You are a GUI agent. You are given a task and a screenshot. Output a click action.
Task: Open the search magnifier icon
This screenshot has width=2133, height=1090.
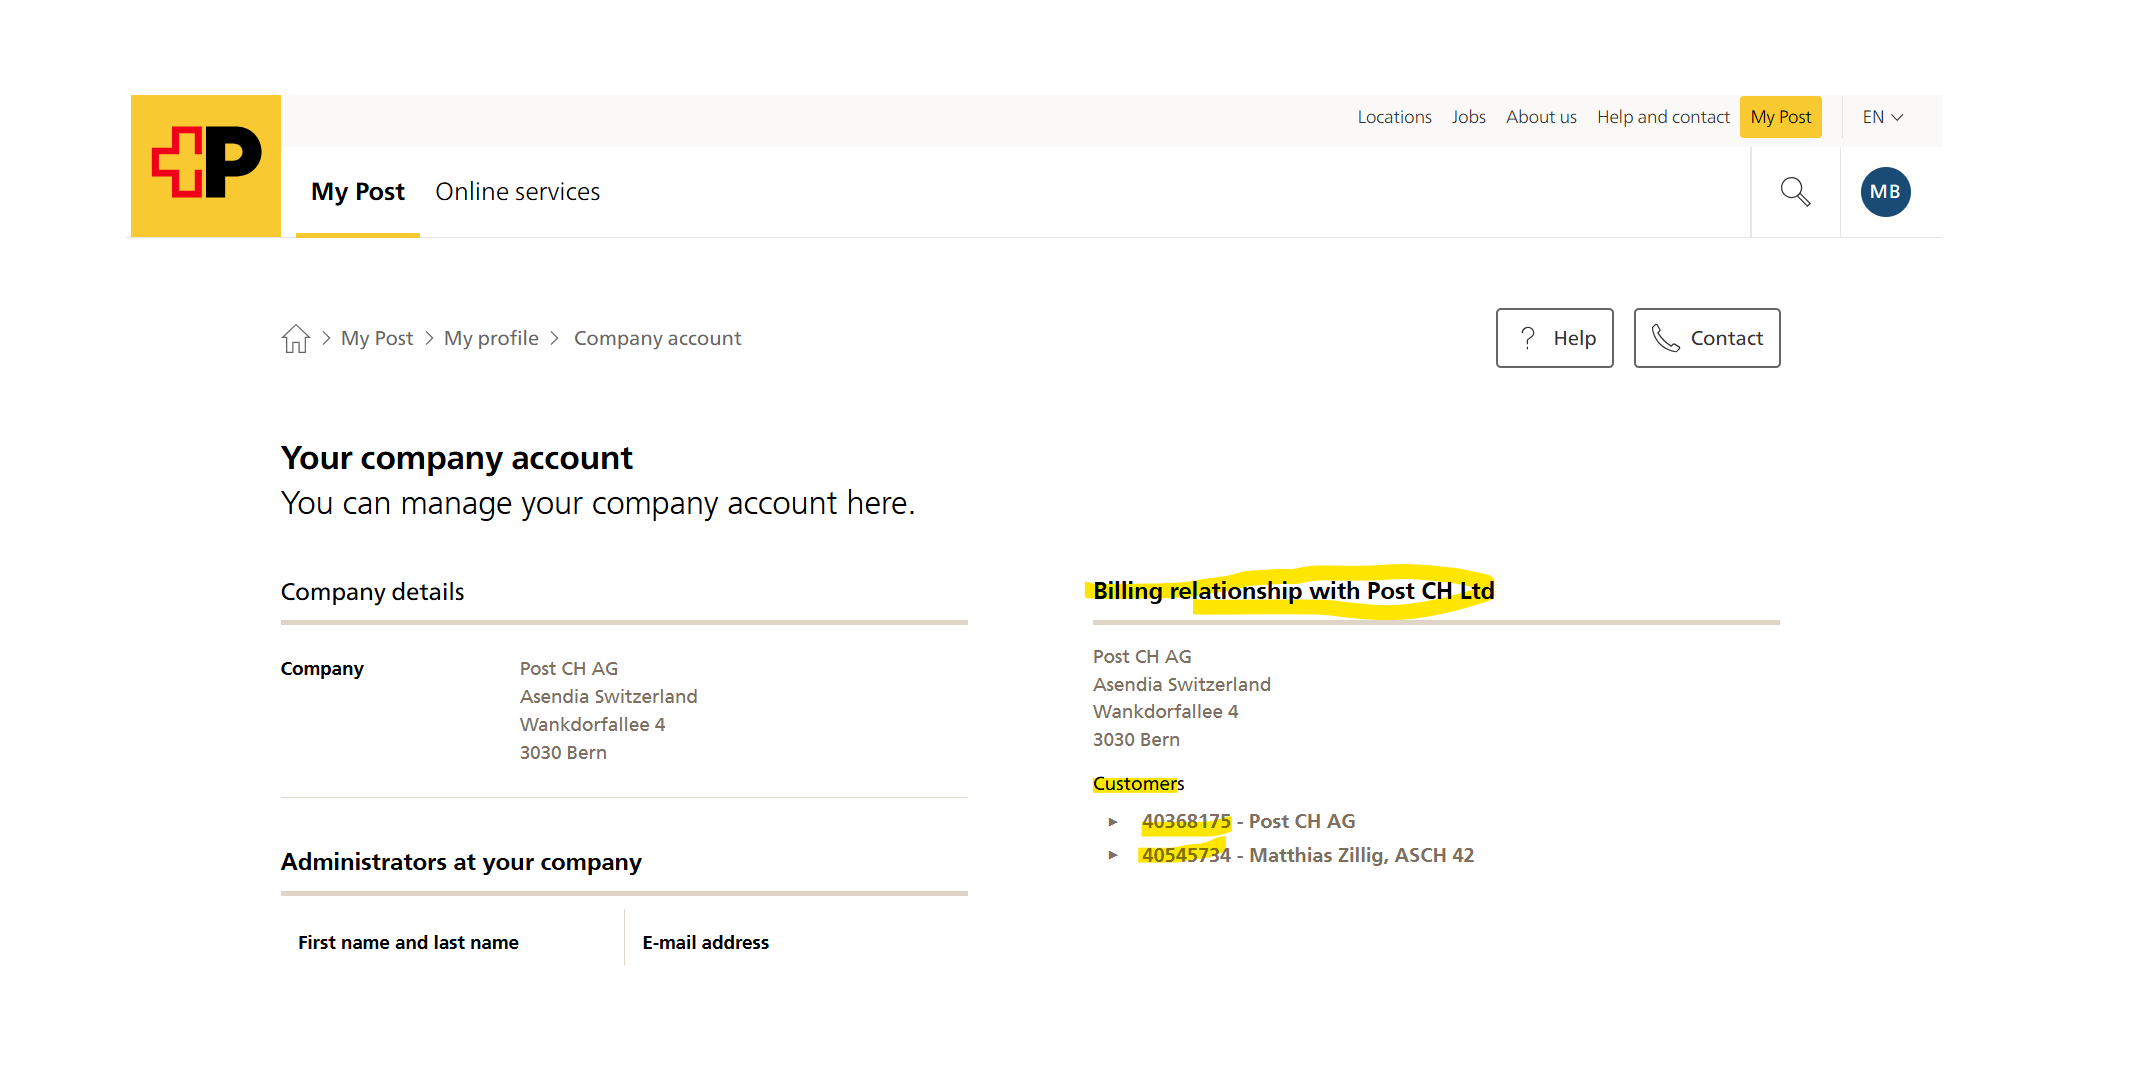tap(1795, 191)
